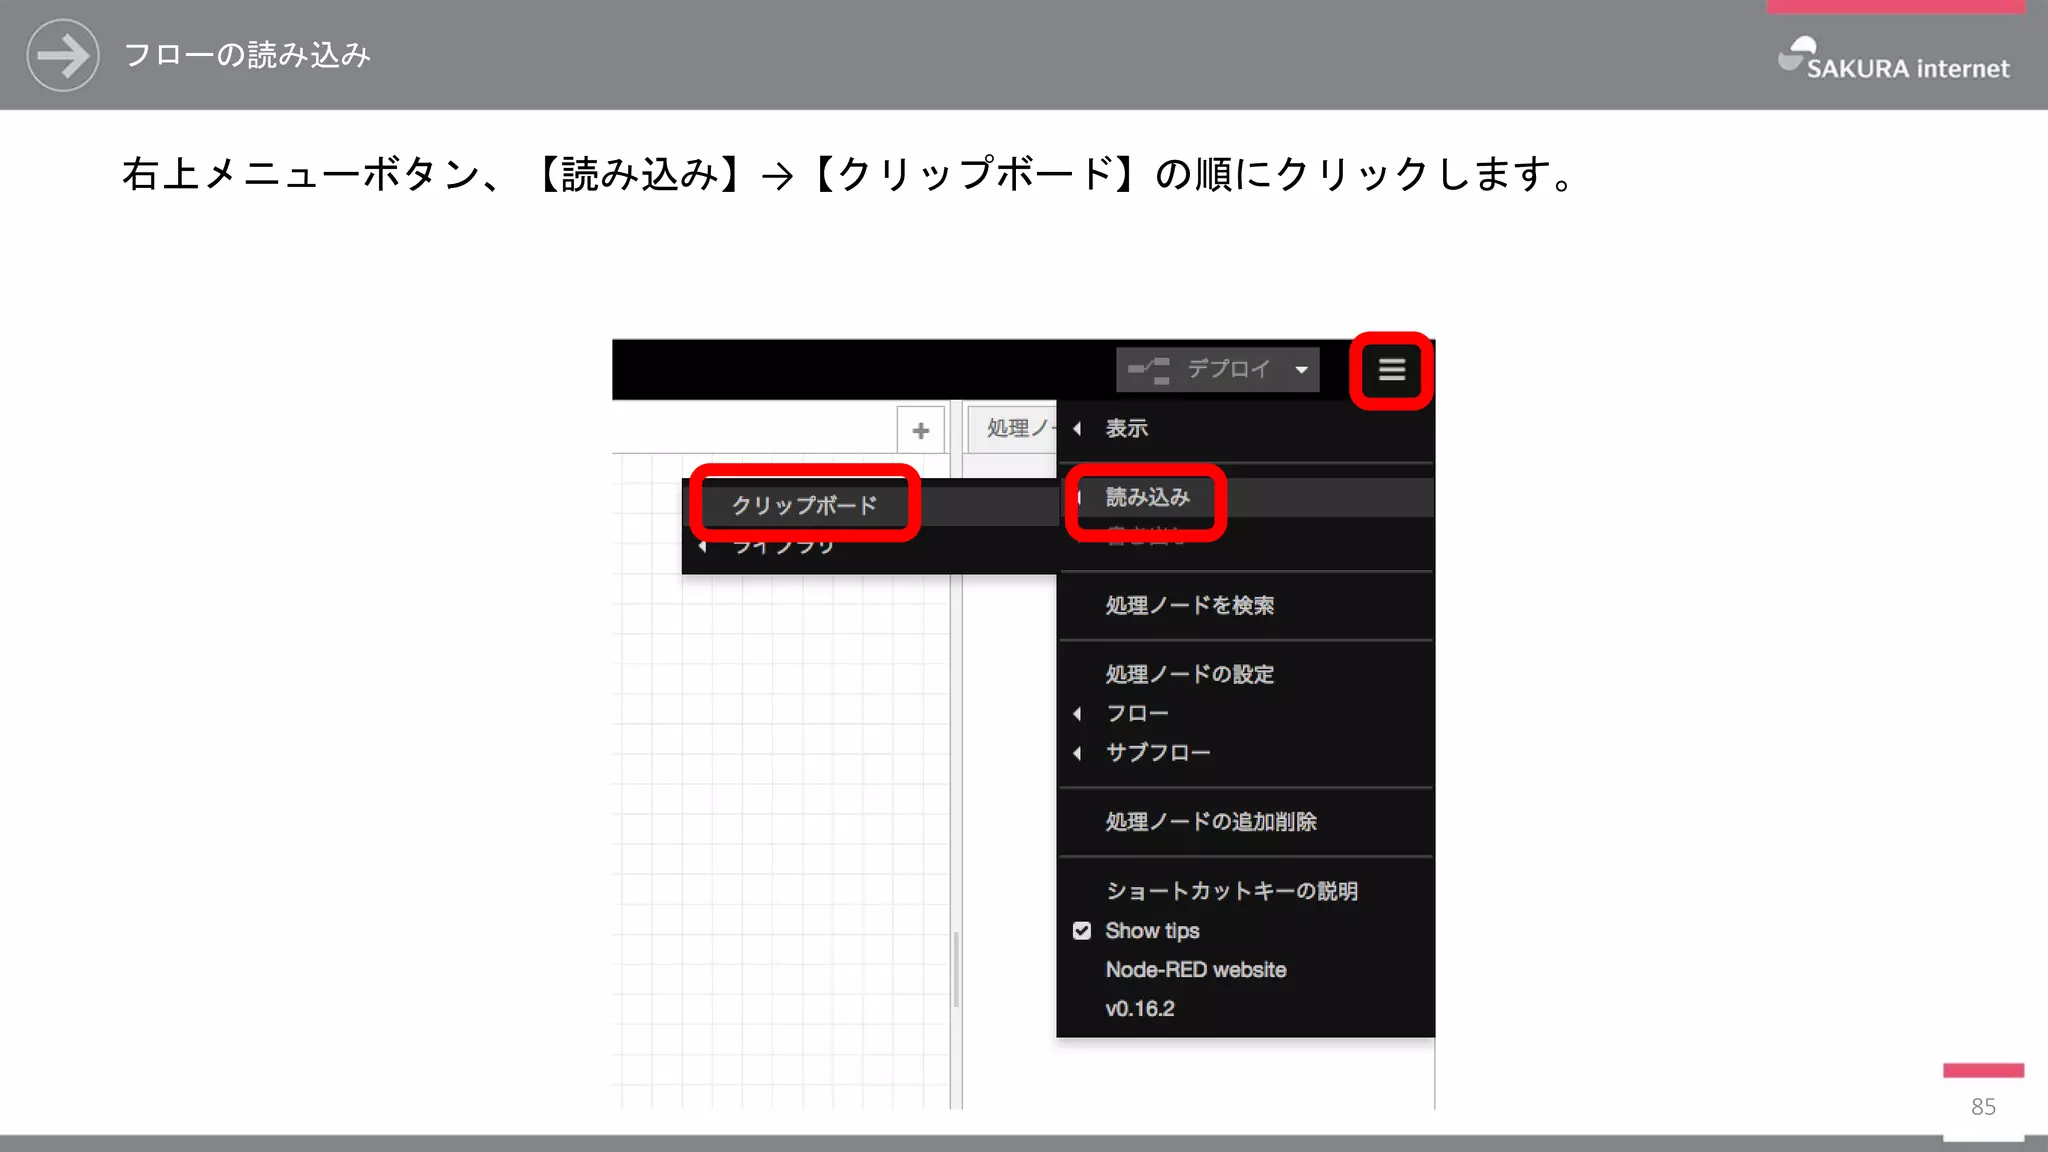This screenshot has height=1152, width=2048.
Task: Click the deploy flow icon
Action: pyautogui.click(x=1149, y=370)
